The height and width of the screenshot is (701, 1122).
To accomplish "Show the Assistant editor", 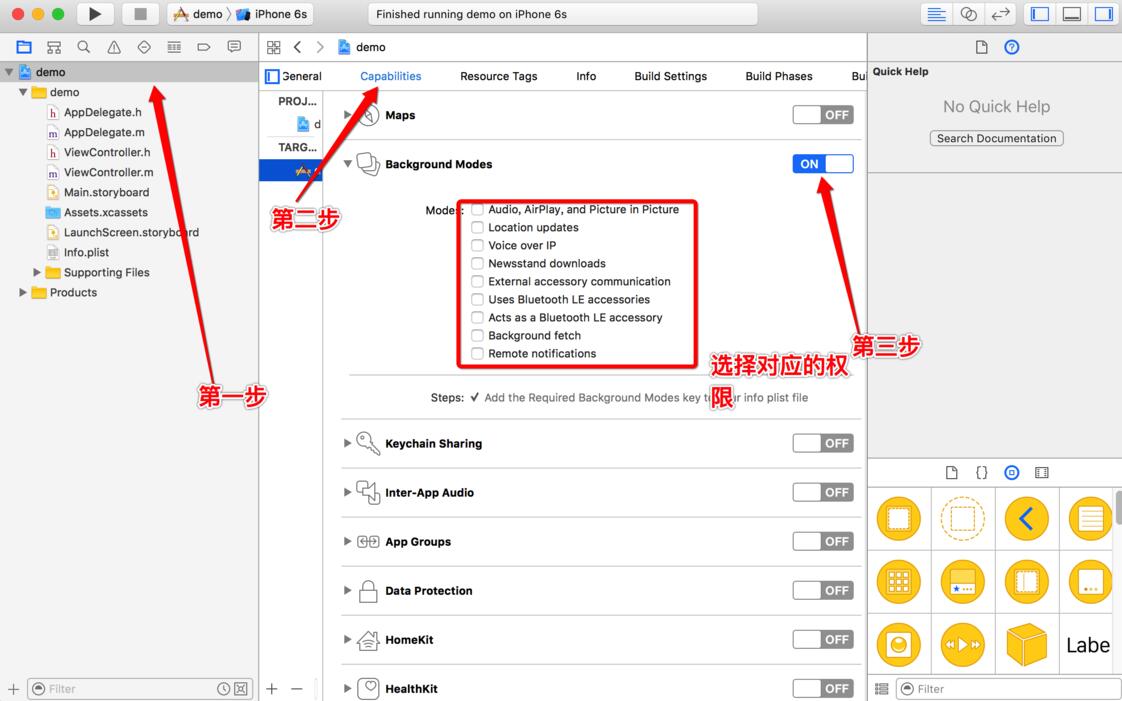I will tap(968, 14).
